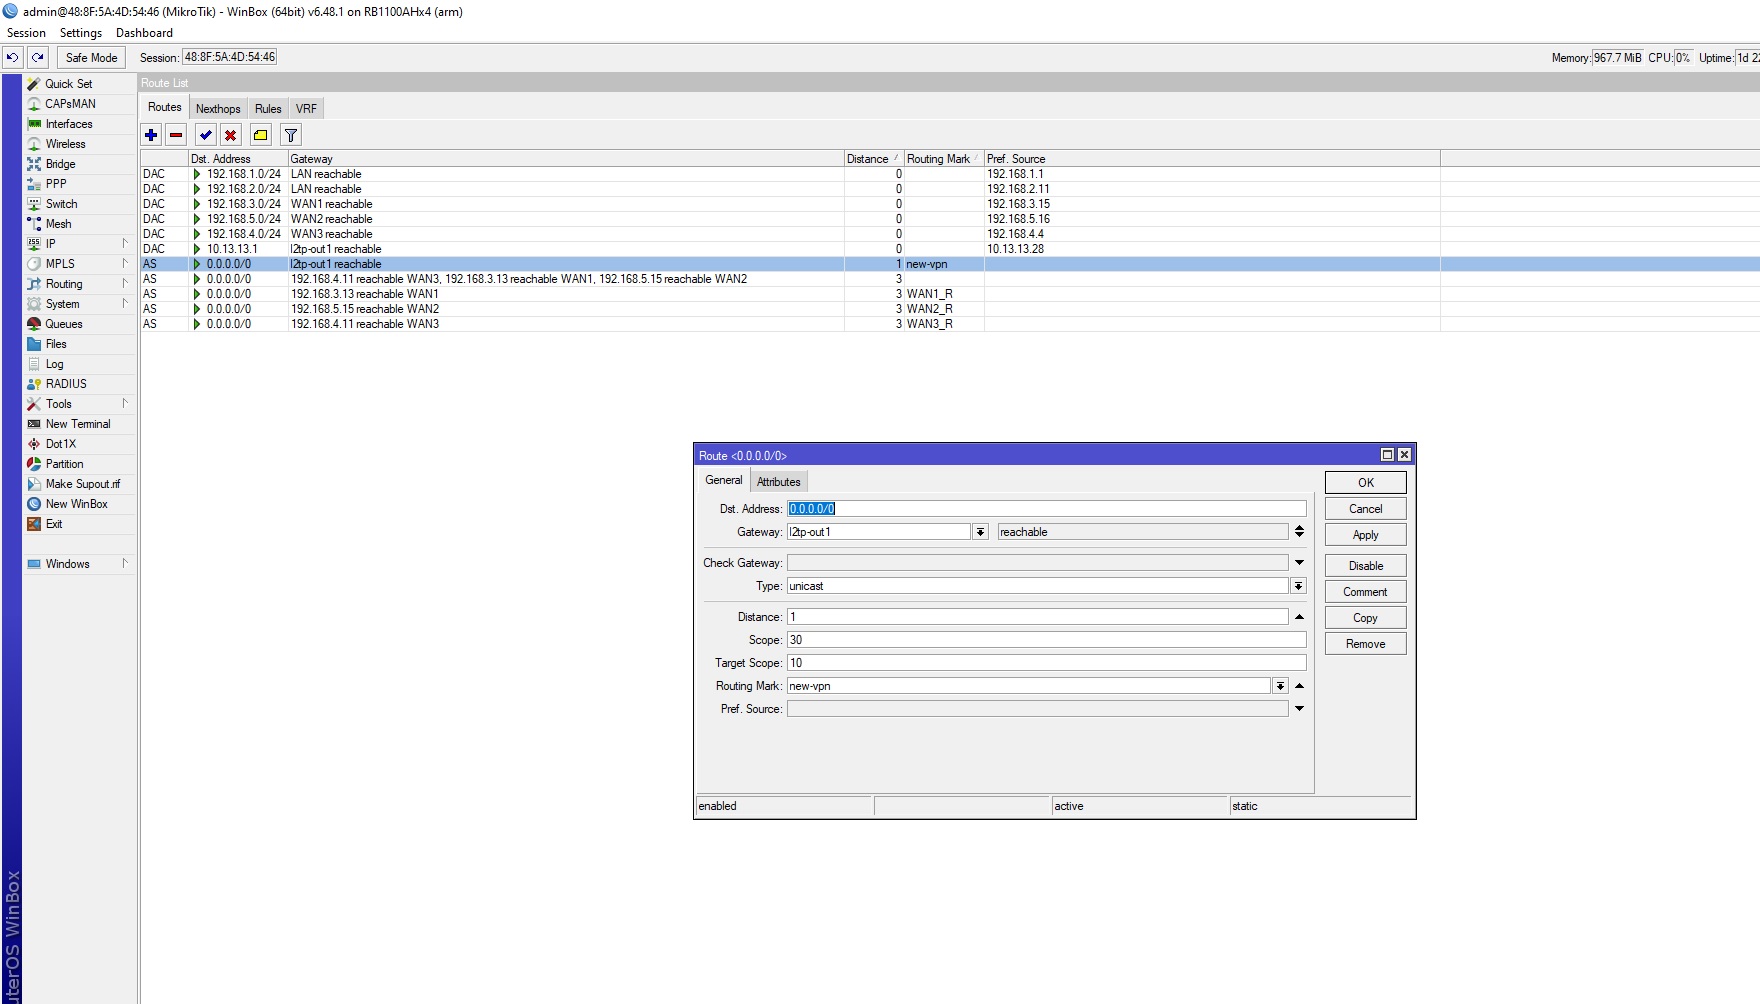
Task: Click the undo arrow icon
Action: coord(13,58)
